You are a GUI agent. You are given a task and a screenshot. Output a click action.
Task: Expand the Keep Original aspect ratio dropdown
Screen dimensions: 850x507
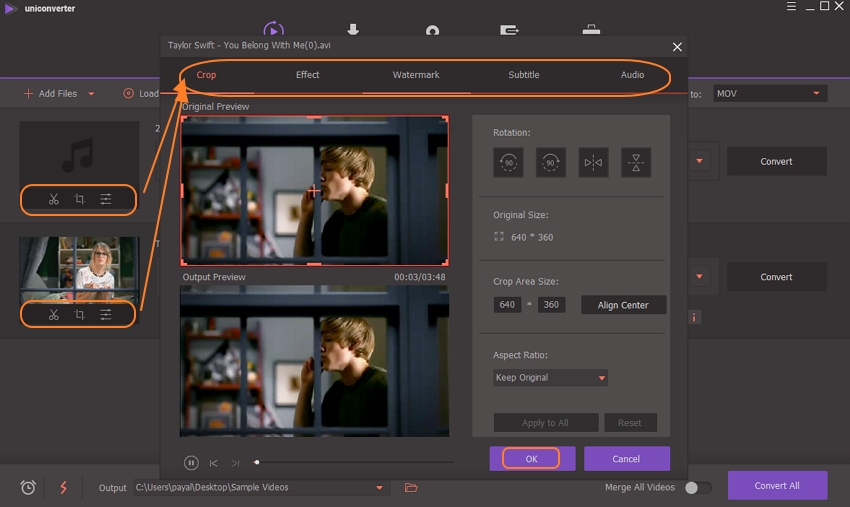tap(550, 378)
